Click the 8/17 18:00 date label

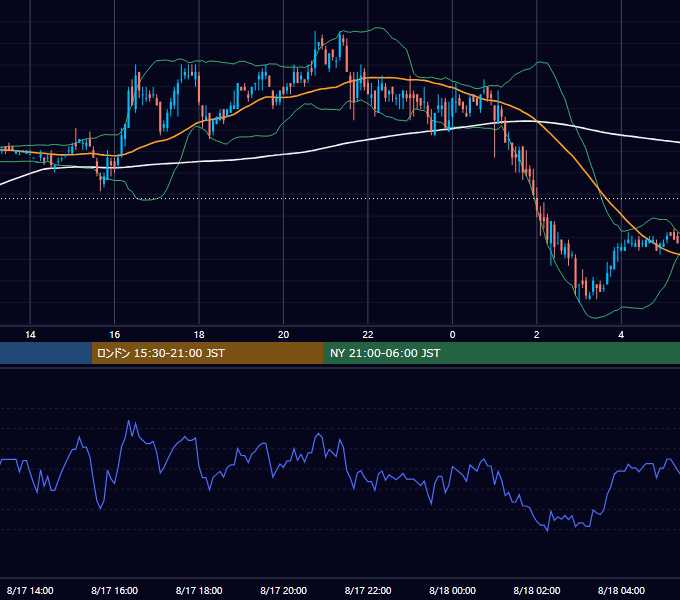pos(199,590)
